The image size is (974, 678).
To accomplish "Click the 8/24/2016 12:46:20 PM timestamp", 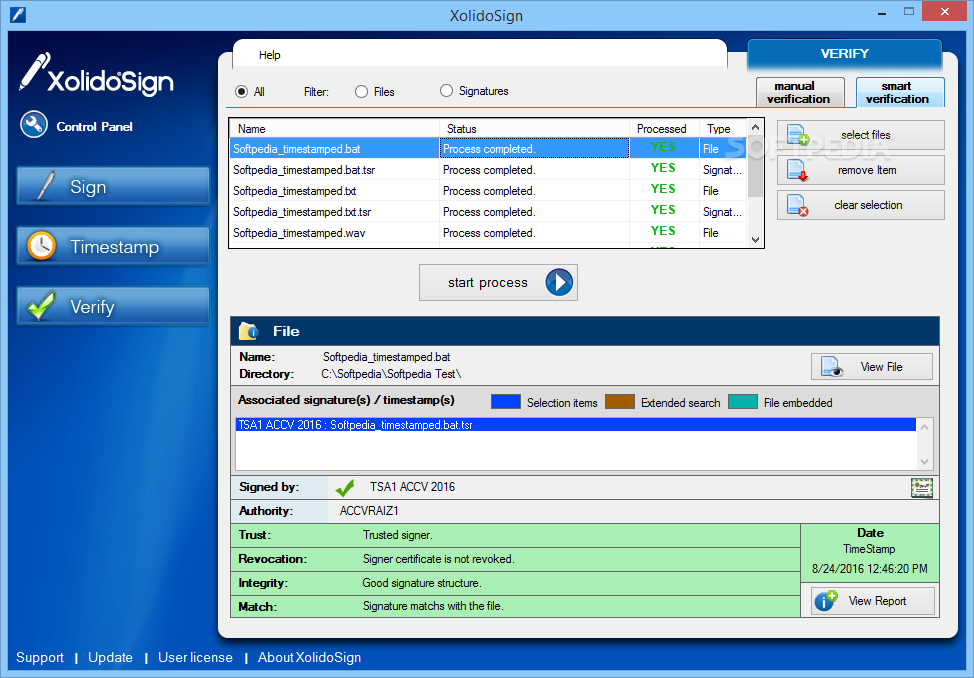I will 870,569.
